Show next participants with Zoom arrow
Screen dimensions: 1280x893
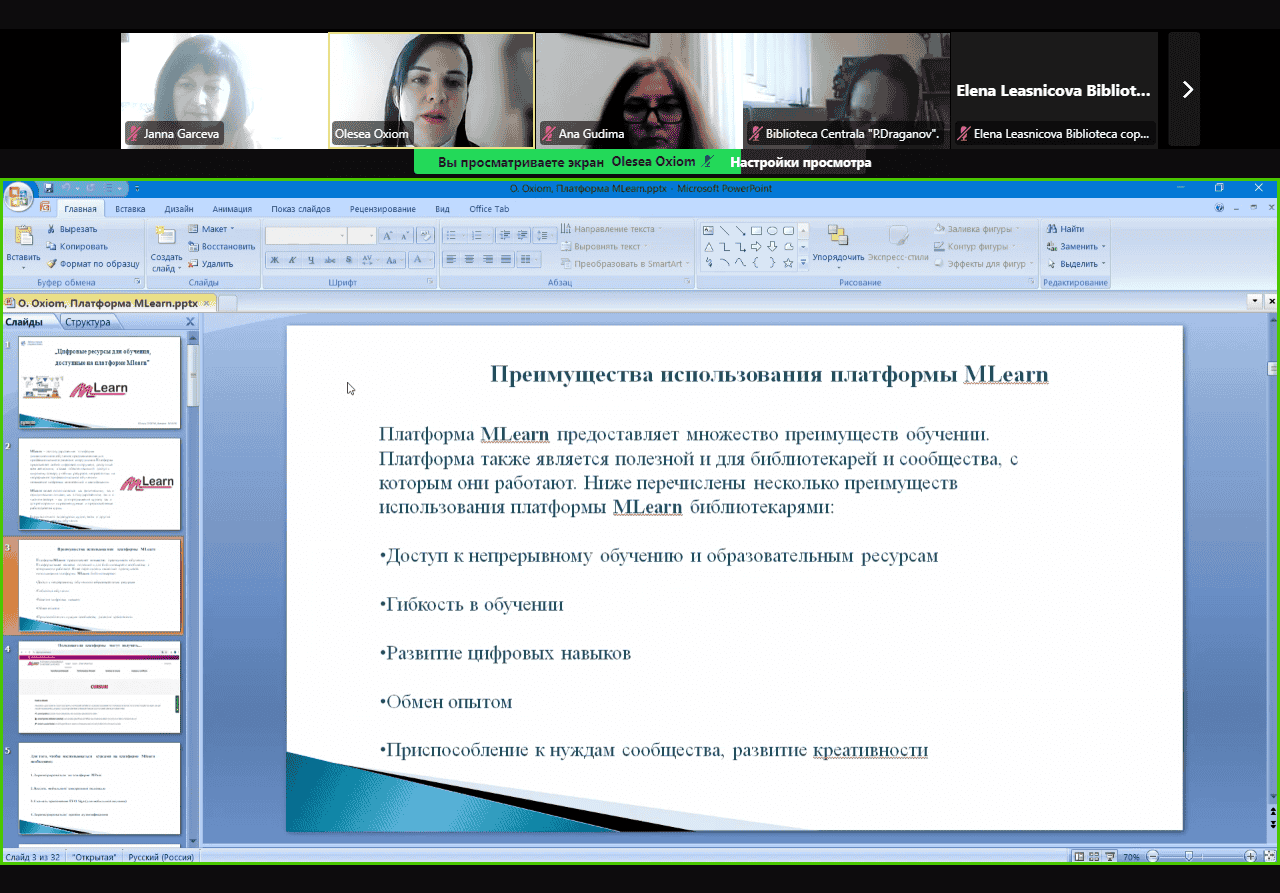coord(1187,90)
